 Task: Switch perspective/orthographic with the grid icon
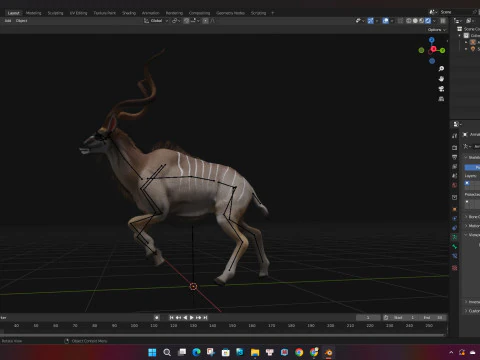441,99
